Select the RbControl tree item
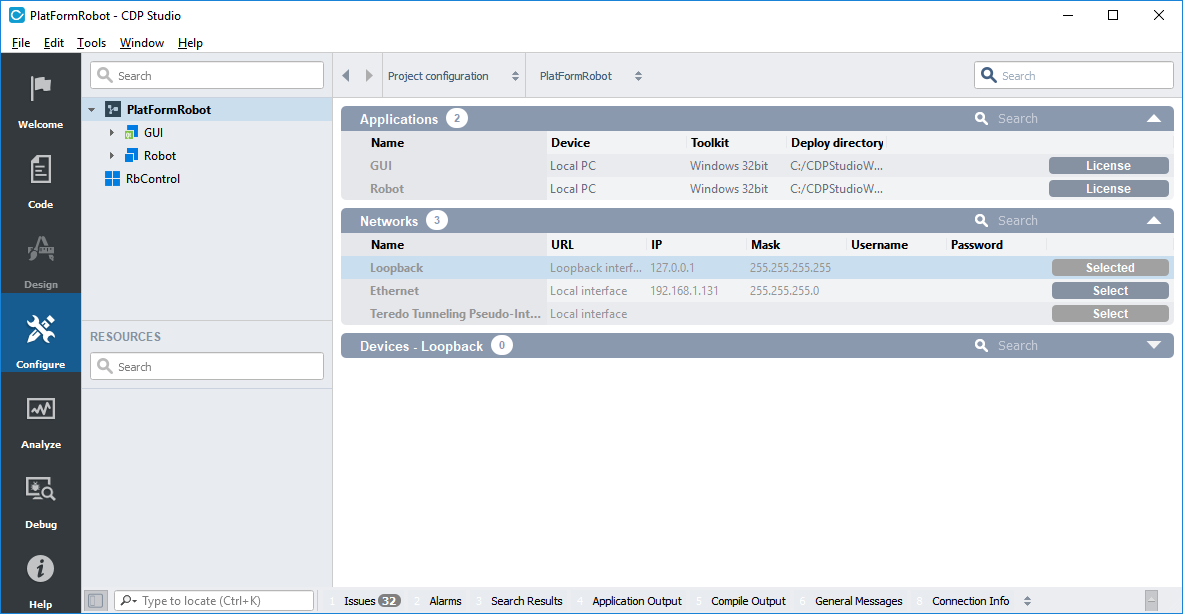 pyautogui.click(x=153, y=179)
